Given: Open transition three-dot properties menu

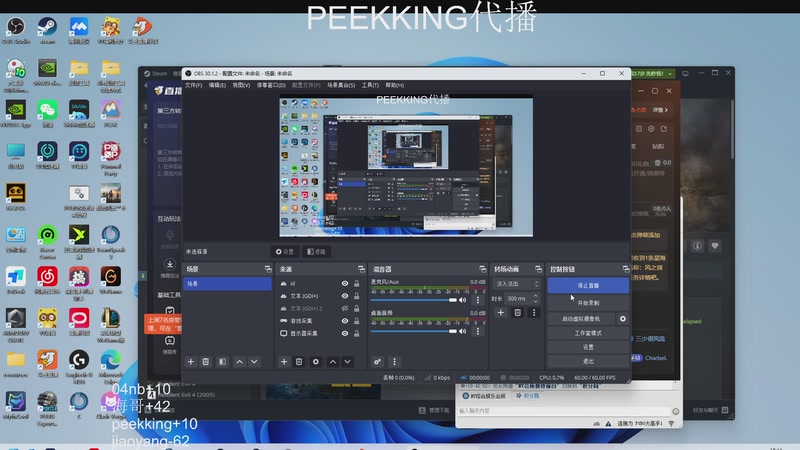Looking at the screenshot, I should pos(534,312).
